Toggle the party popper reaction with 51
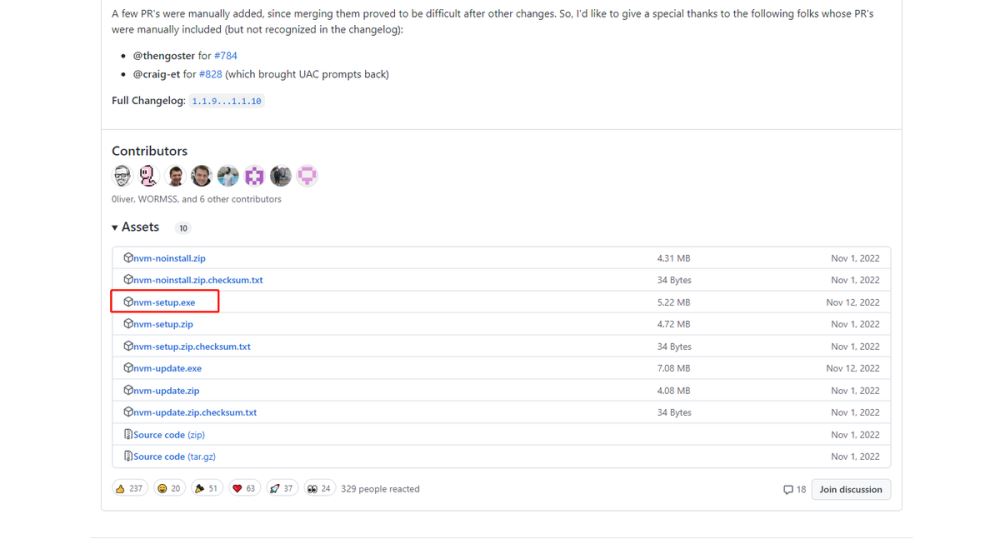The width and height of the screenshot is (1000, 544). pyautogui.click(x=207, y=489)
